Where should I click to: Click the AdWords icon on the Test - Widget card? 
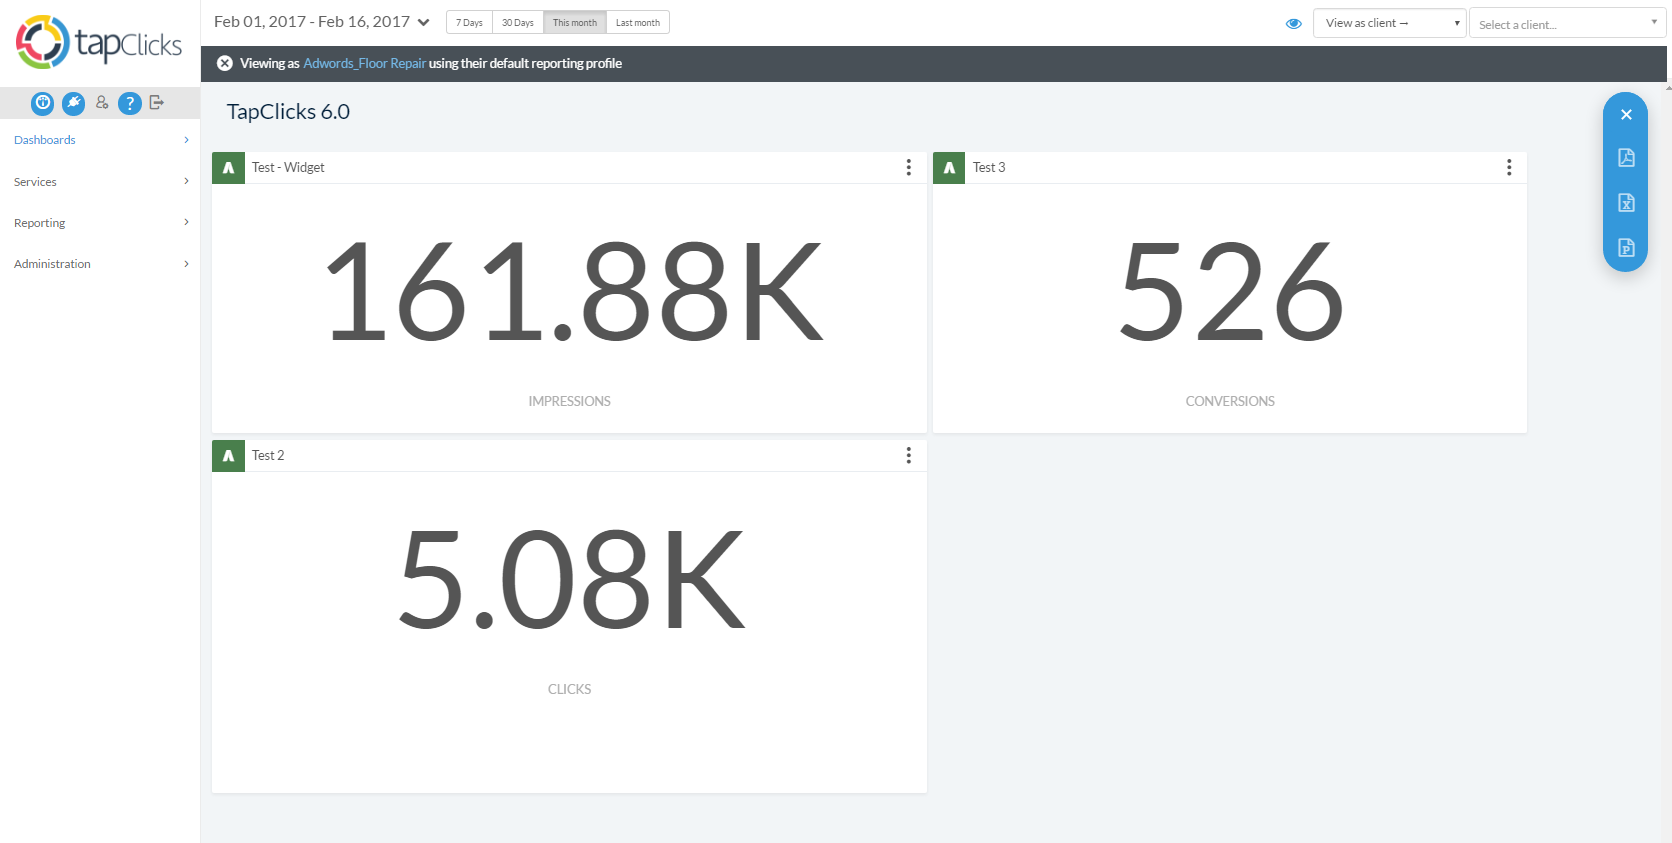pos(228,167)
